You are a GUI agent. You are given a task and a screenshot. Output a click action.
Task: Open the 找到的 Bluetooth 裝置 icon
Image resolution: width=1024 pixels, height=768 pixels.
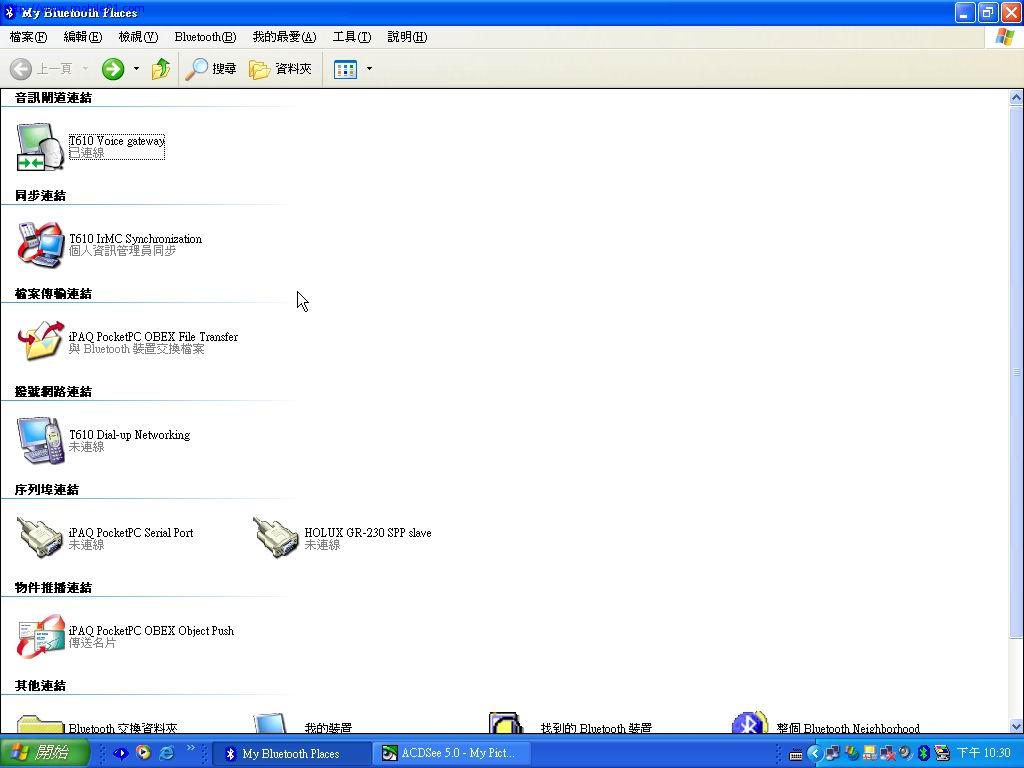tap(507, 723)
